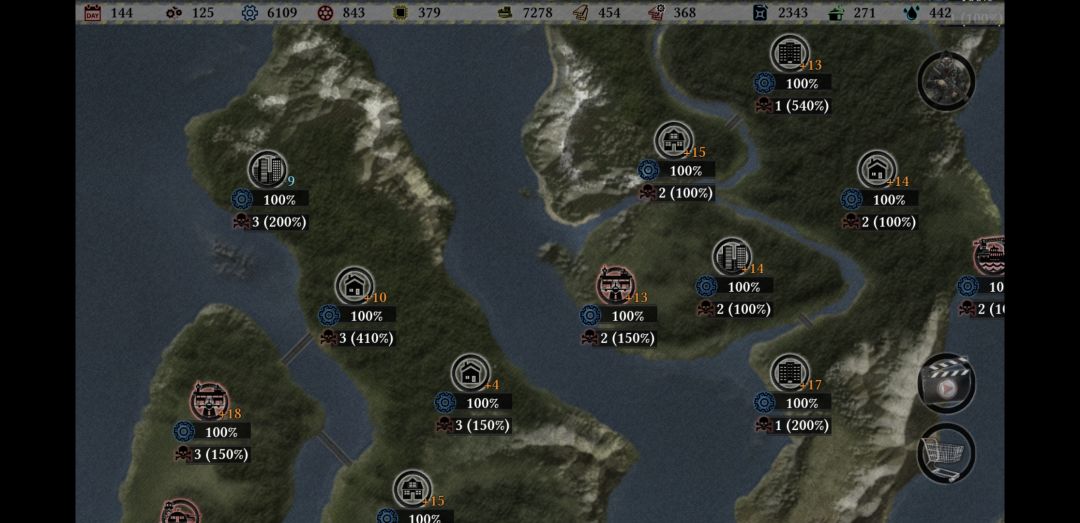The height and width of the screenshot is (523, 1080).
Task: Click the orange +17 bonus label
Action: pyautogui.click(x=811, y=384)
